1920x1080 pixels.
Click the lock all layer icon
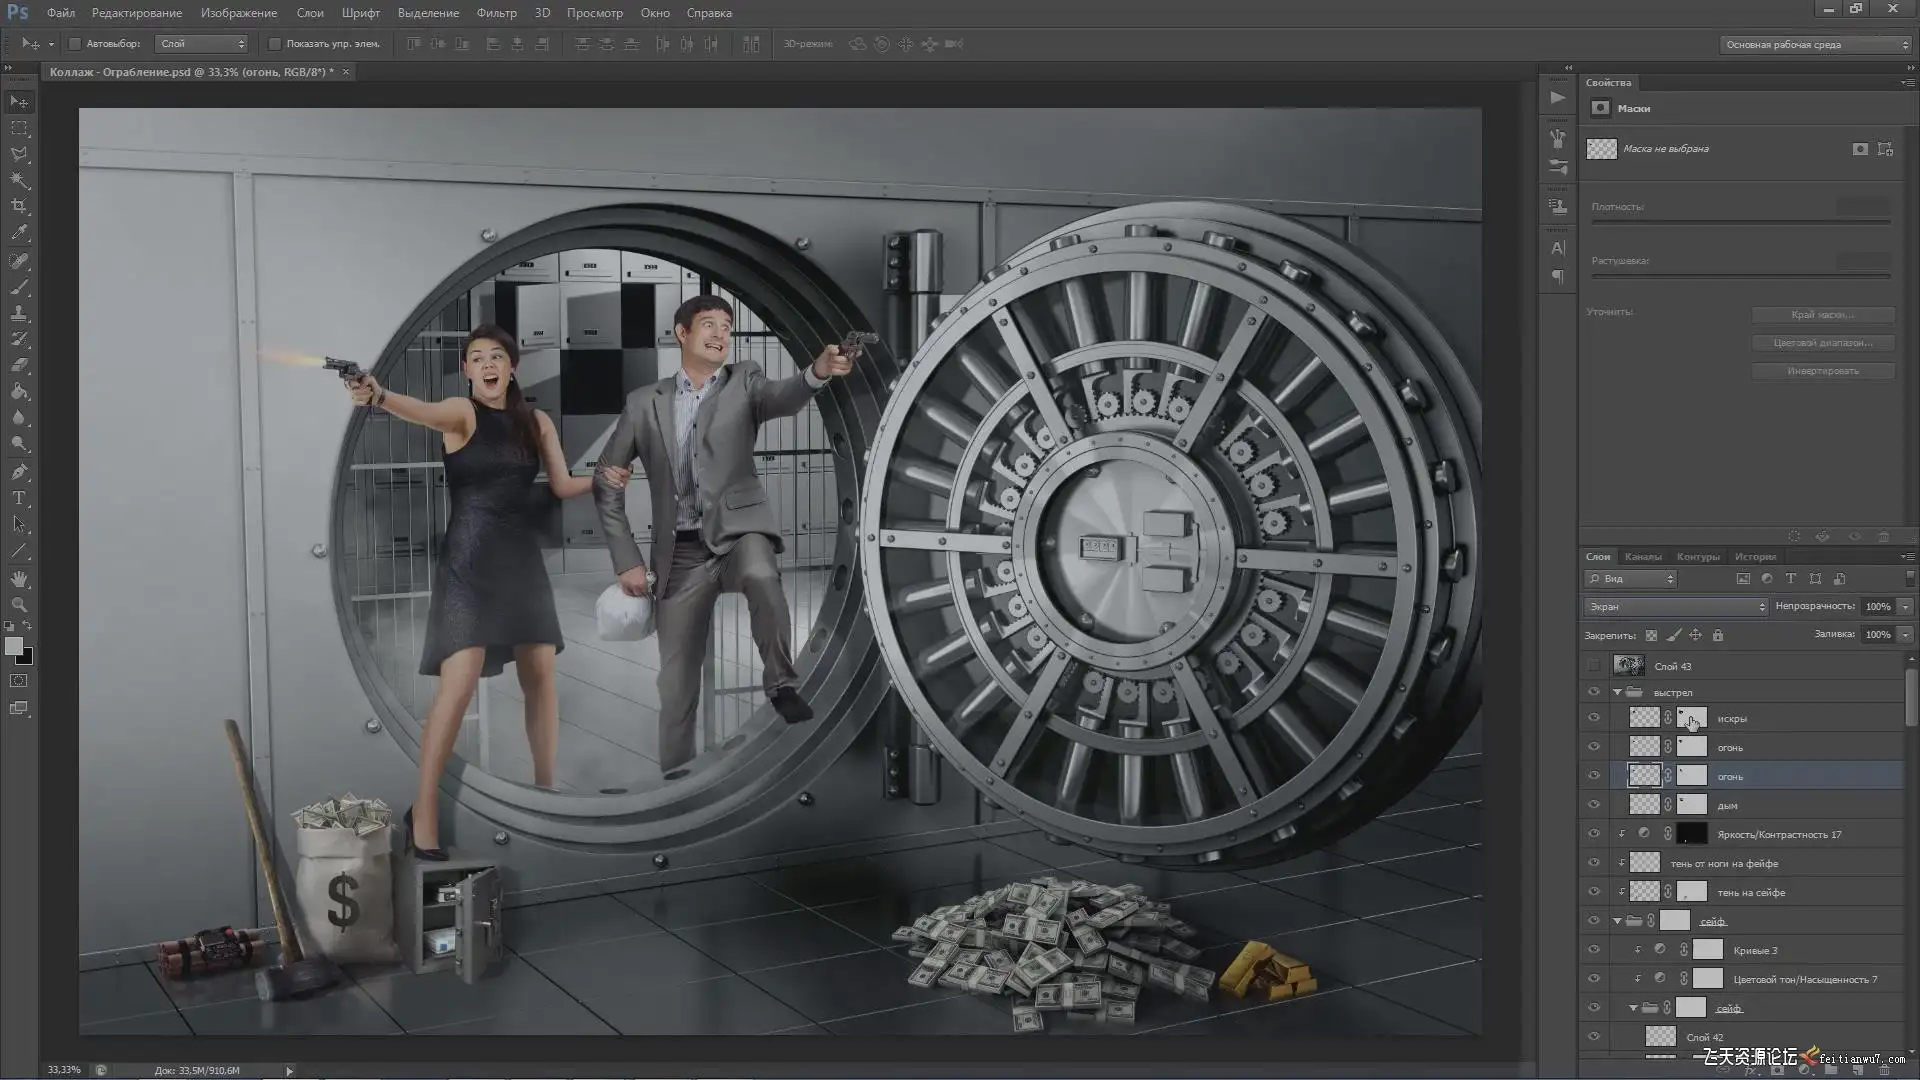point(1718,635)
